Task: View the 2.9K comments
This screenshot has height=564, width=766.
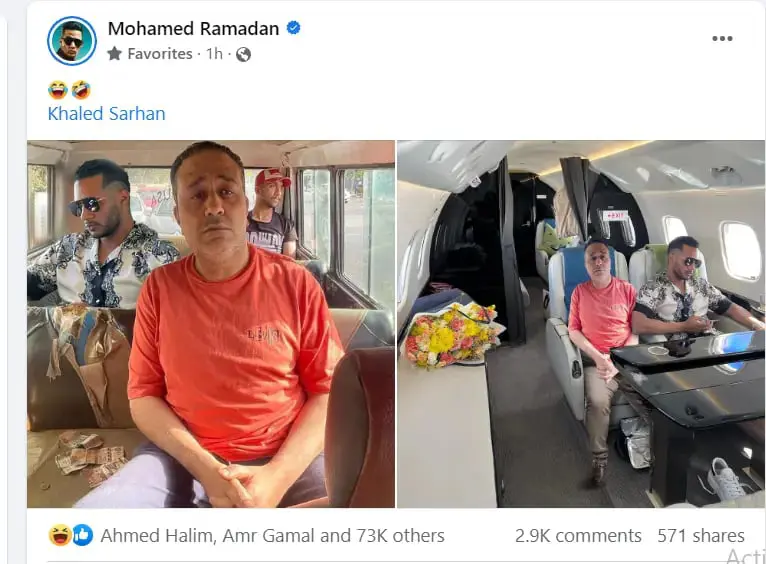Action: click(x=578, y=536)
